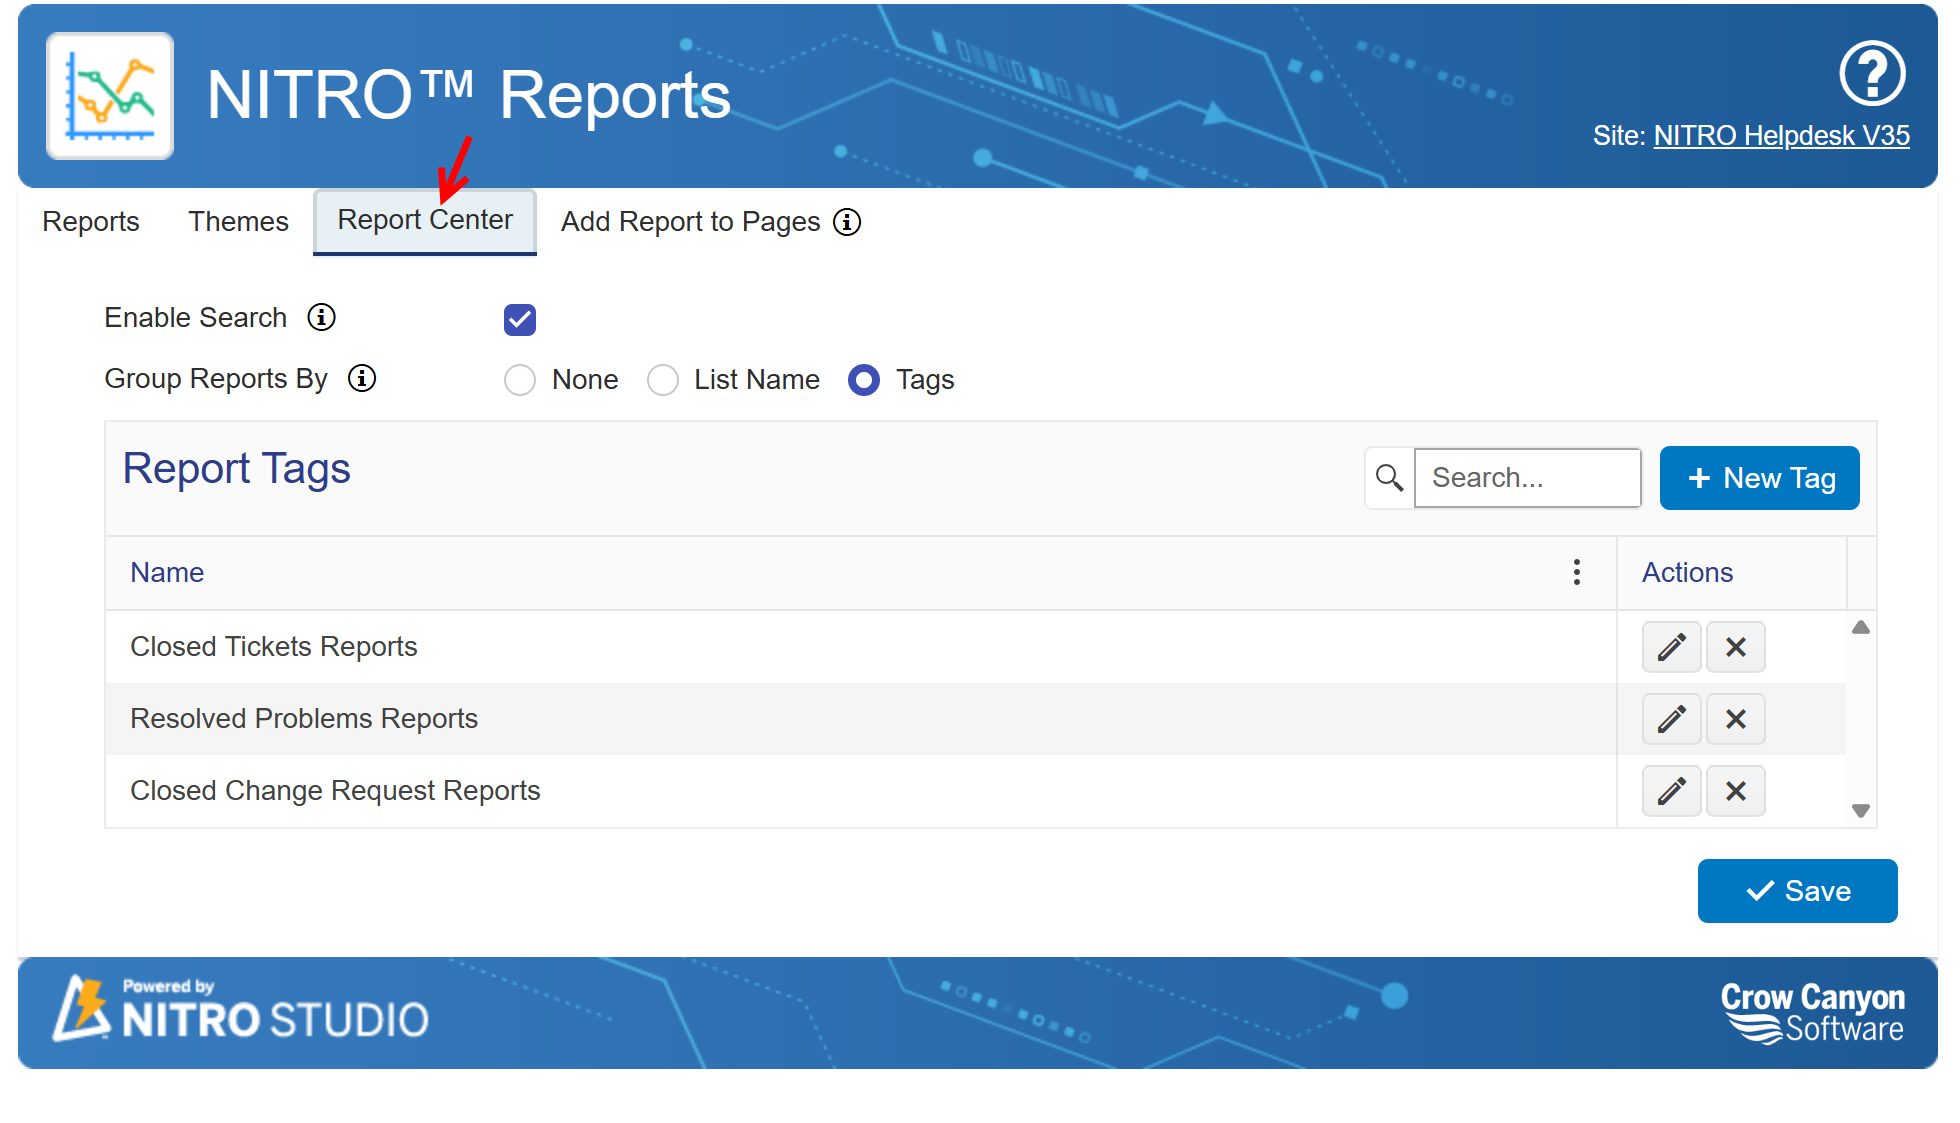Create a new tag with New Tag button
The image size is (1960, 1123).
1759,478
